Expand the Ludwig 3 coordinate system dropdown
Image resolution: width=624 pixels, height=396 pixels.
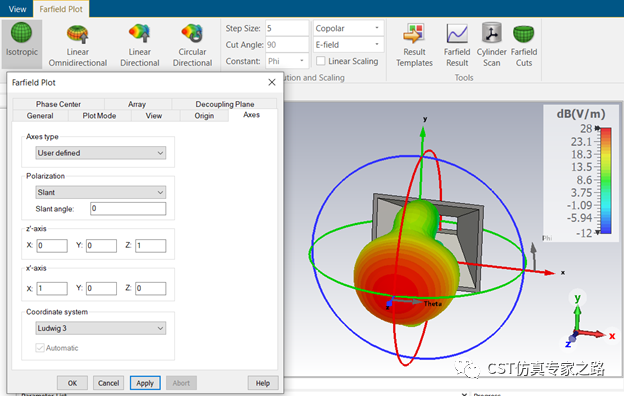click(x=101, y=328)
